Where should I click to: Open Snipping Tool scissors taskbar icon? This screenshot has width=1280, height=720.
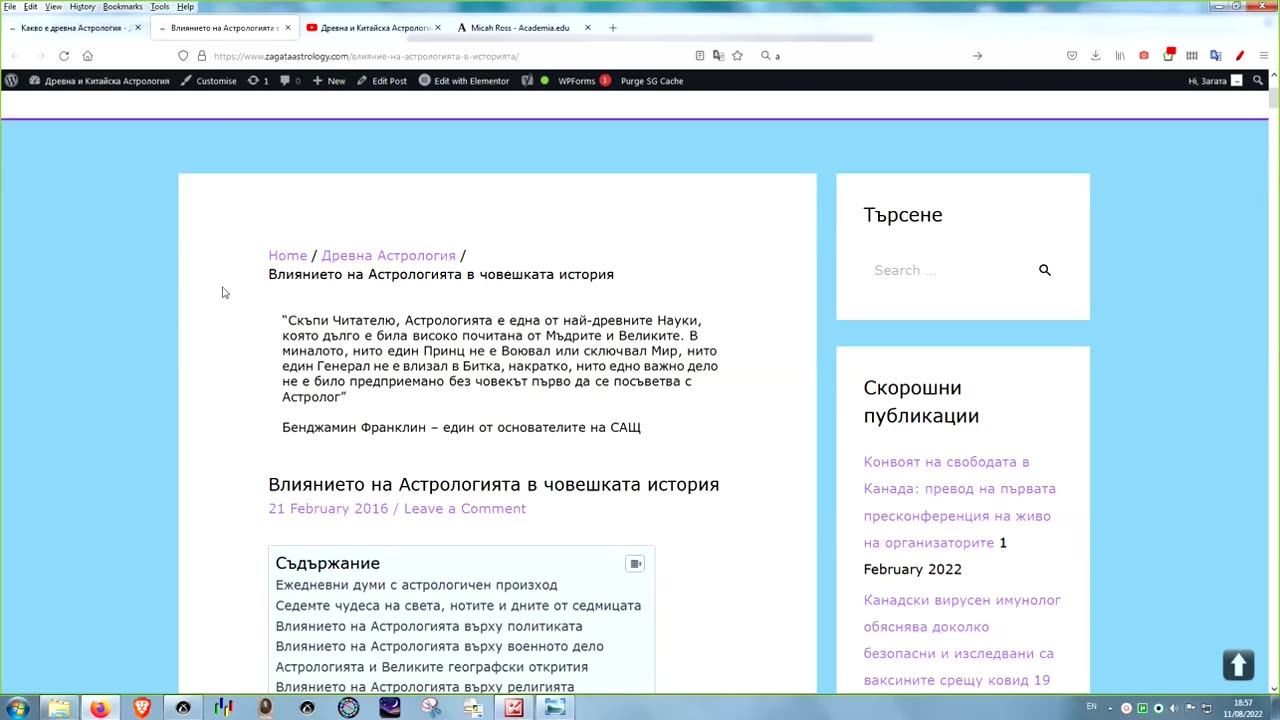click(x=431, y=708)
